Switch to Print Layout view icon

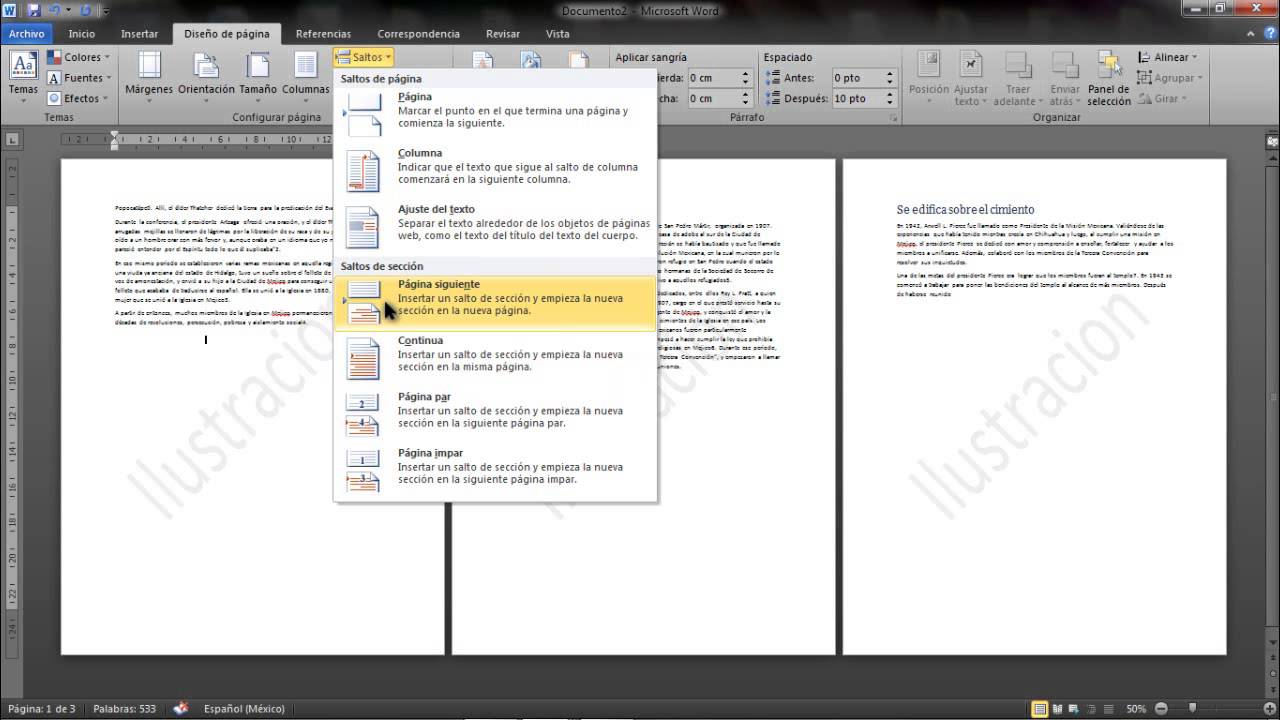point(1041,709)
